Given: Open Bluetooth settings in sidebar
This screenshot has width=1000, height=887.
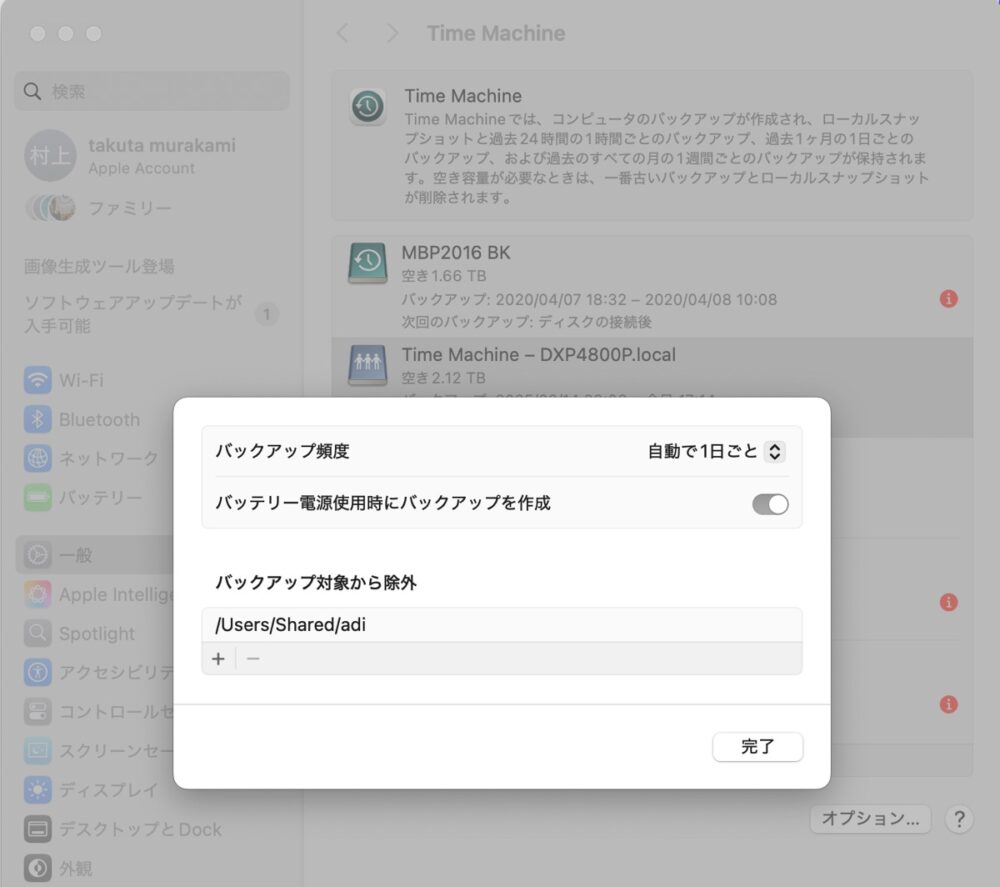Looking at the screenshot, I should (98, 419).
